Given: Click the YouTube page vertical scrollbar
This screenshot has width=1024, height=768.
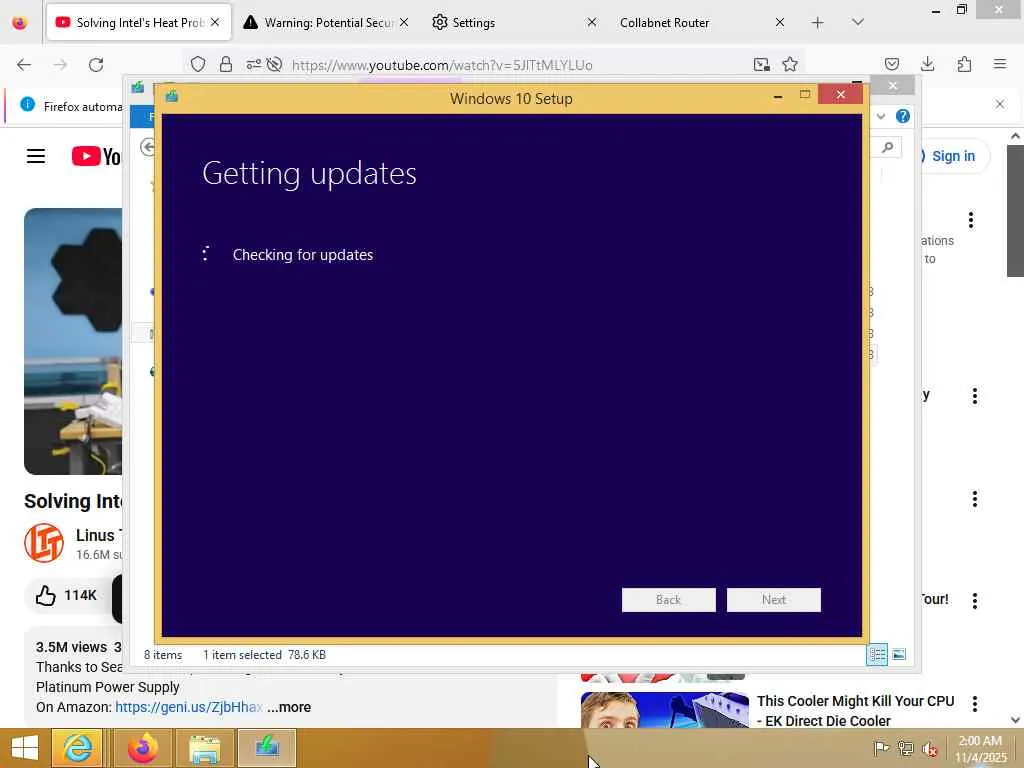Looking at the screenshot, I should click(1015, 211).
